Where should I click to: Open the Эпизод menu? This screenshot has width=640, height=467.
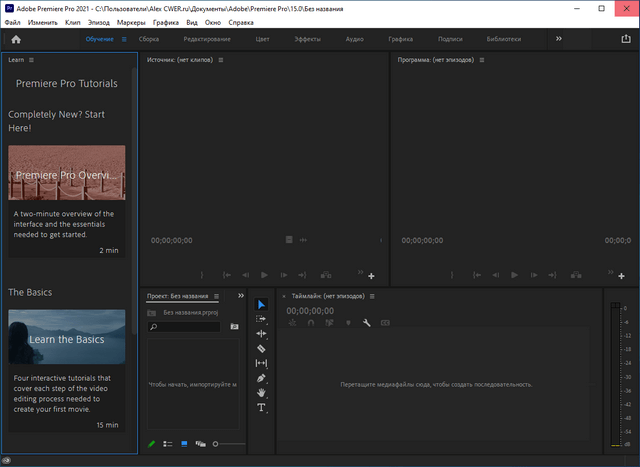101,21
